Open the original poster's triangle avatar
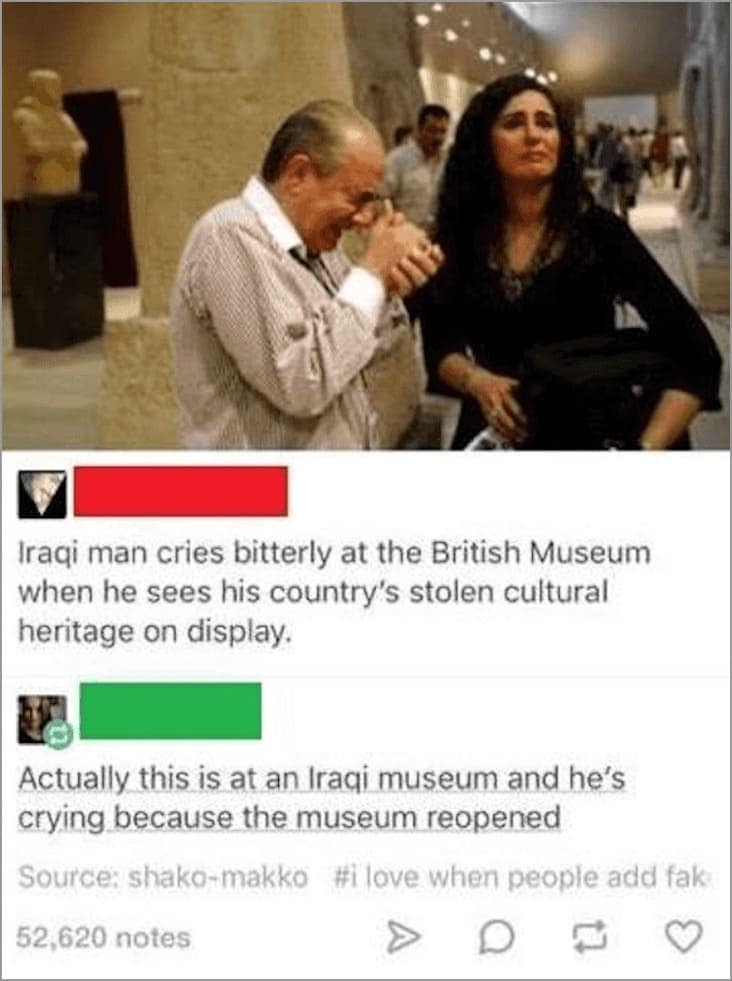Screen dimensions: 732x981 (x=42, y=494)
